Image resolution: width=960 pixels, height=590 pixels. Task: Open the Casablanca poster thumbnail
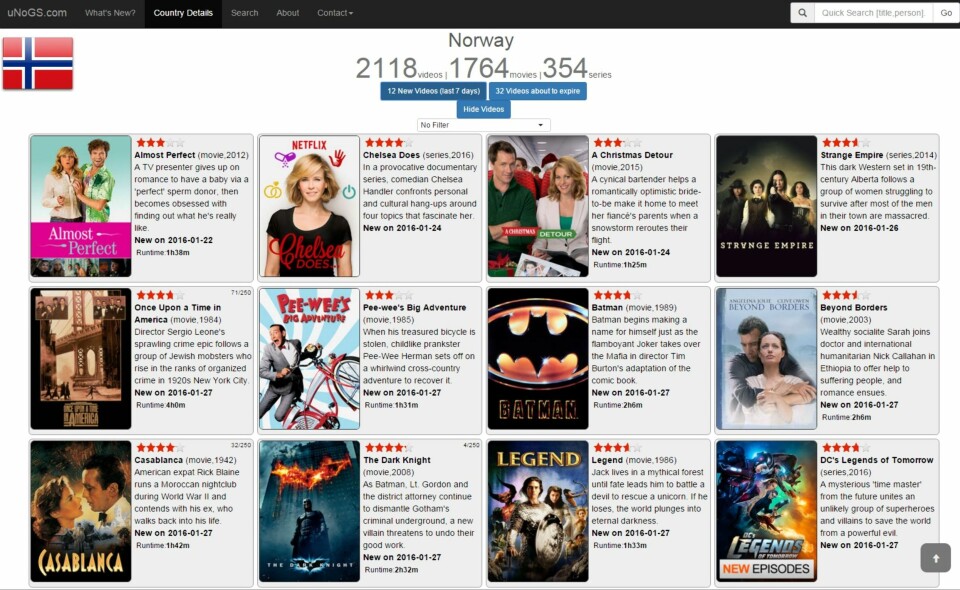click(x=81, y=511)
